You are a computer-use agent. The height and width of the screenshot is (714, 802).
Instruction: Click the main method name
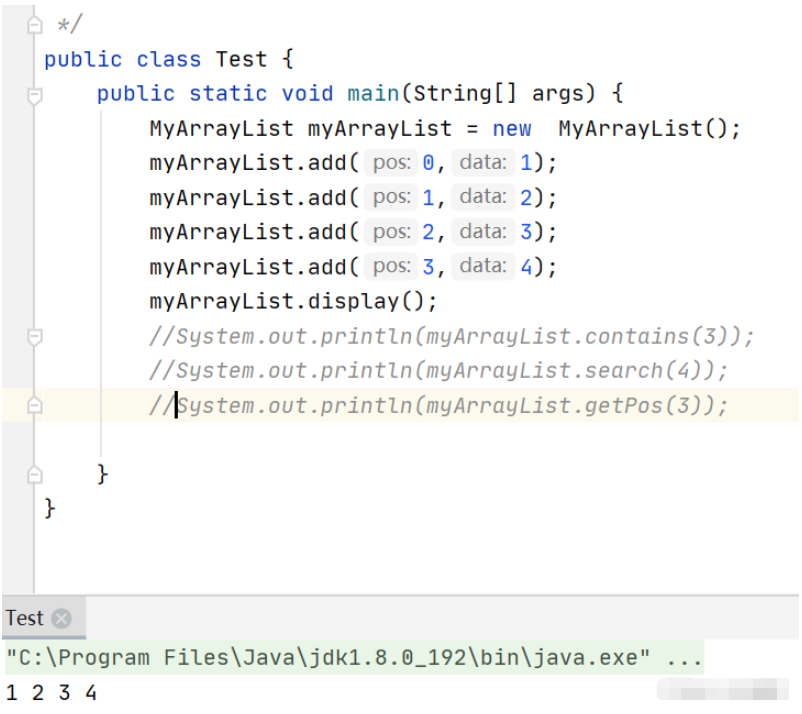(373, 94)
